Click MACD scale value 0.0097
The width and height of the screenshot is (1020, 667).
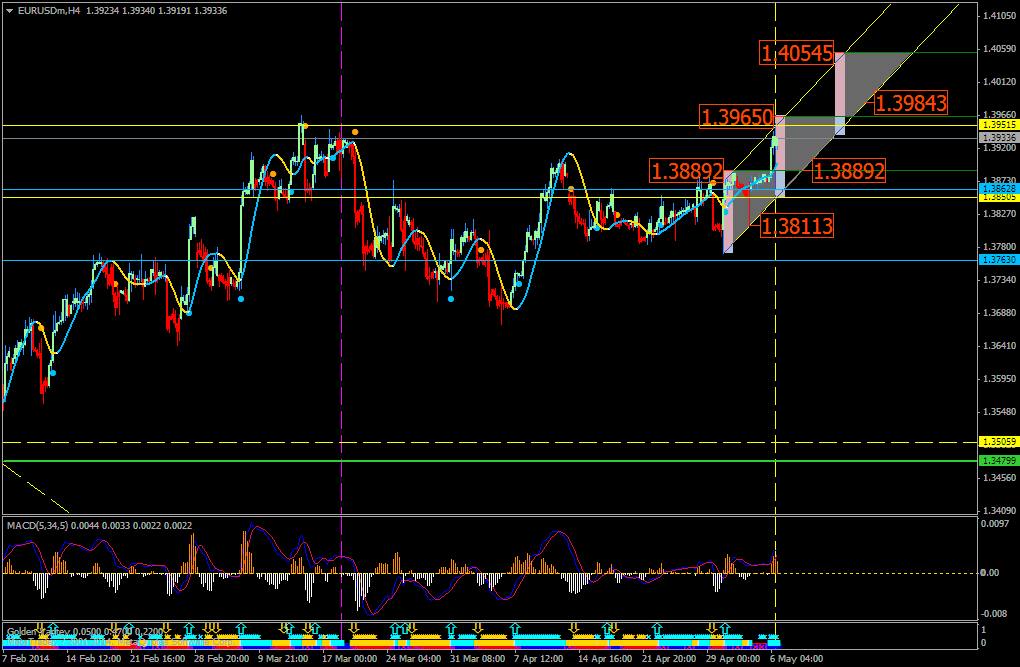(x=995, y=523)
